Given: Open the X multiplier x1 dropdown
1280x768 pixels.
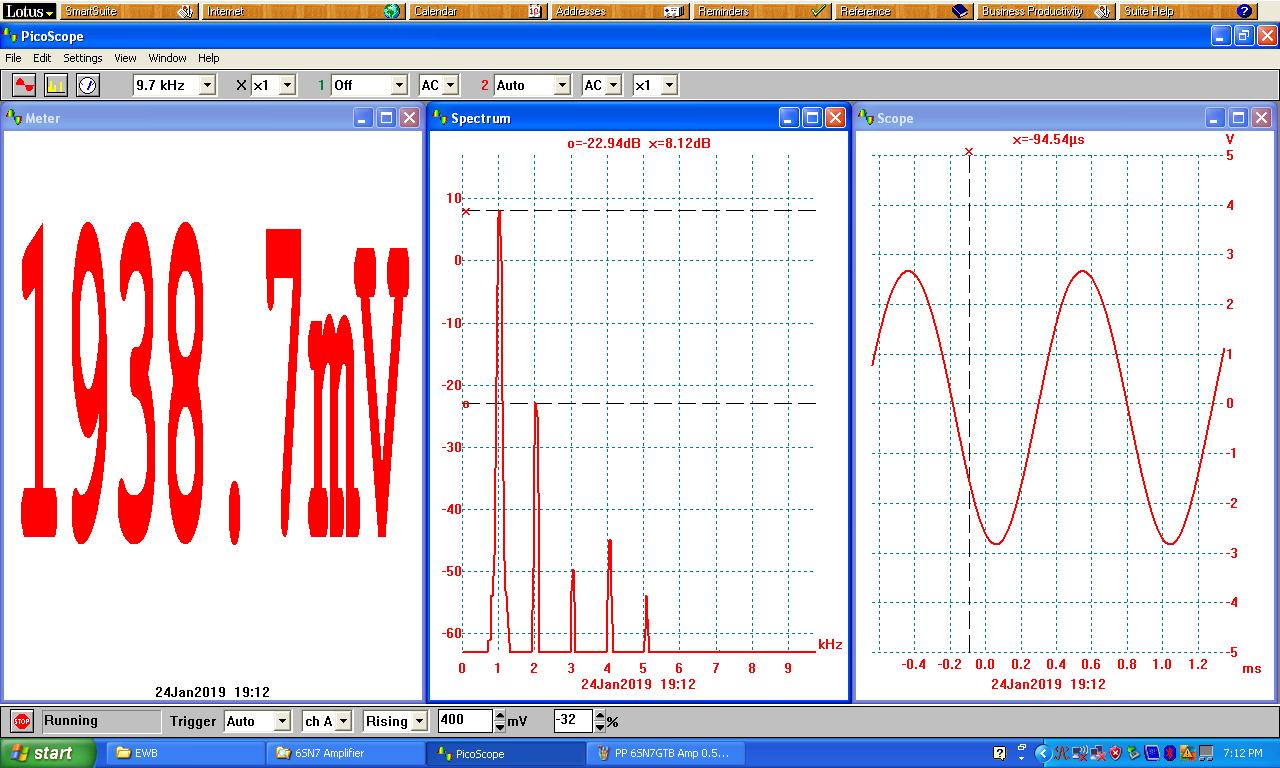Looking at the screenshot, I should tap(287, 86).
